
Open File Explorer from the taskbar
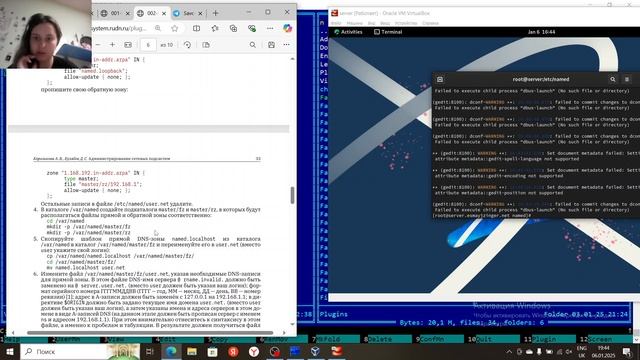point(192,351)
